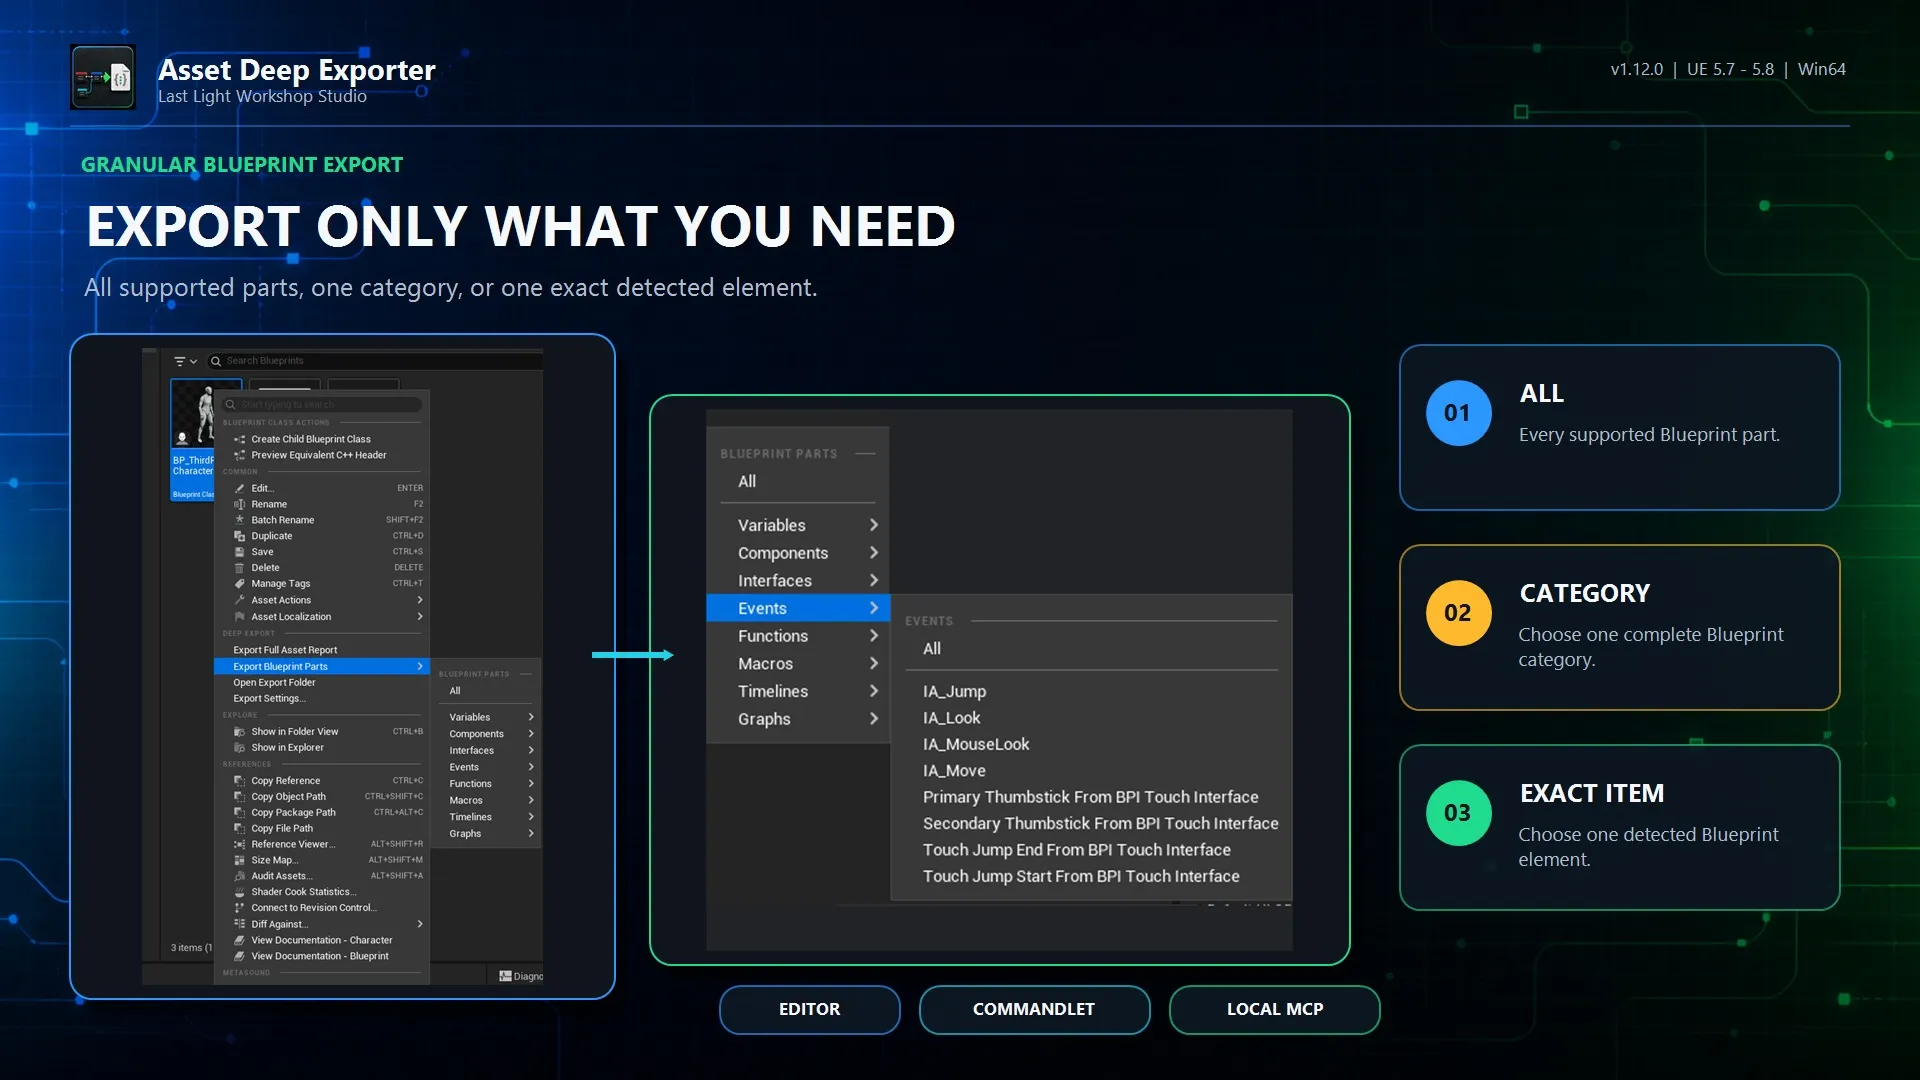Click the Copy Reference icon
Viewport: 1920px width, 1080px height.
point(239,781)
